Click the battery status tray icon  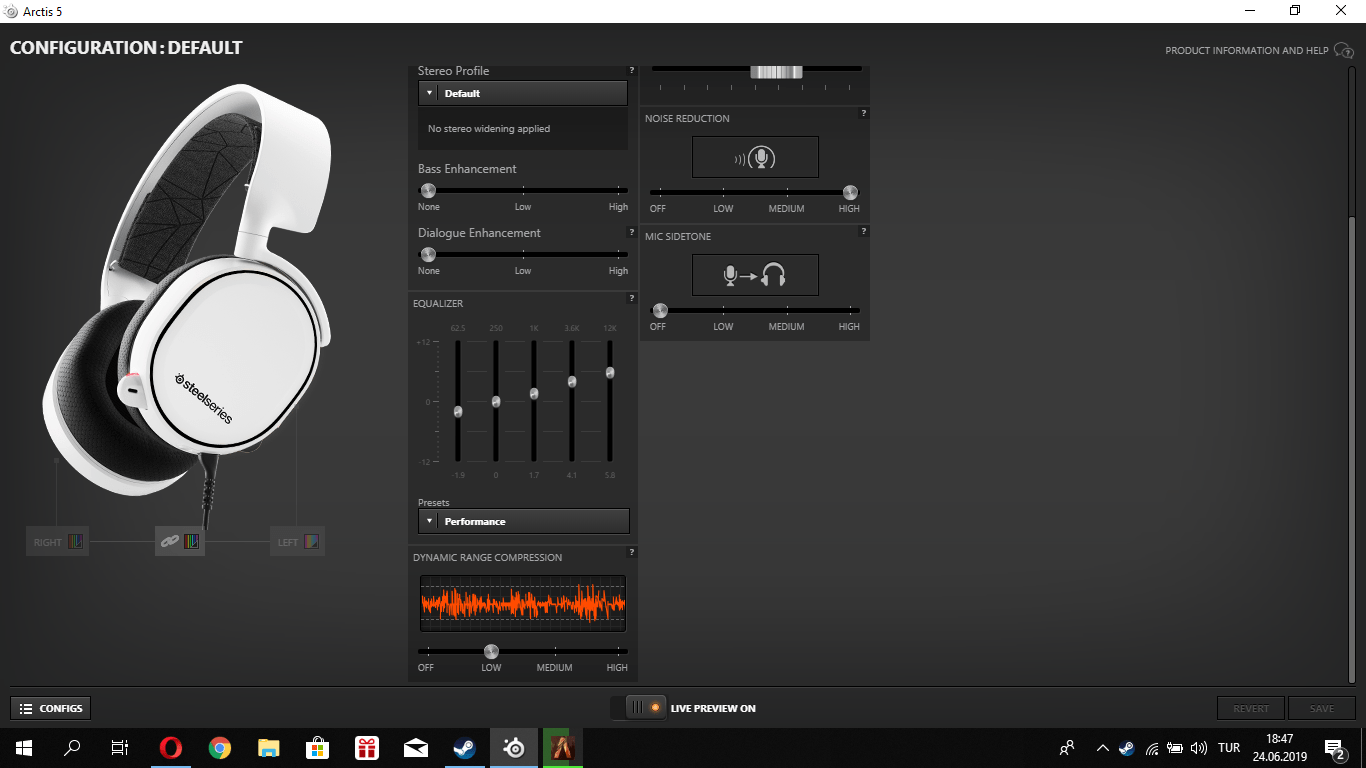point(1176,747)
